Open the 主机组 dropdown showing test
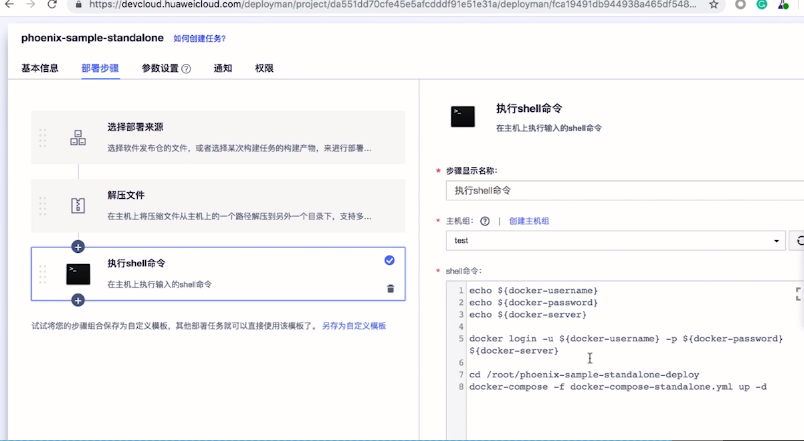 (x=615, y=240)
